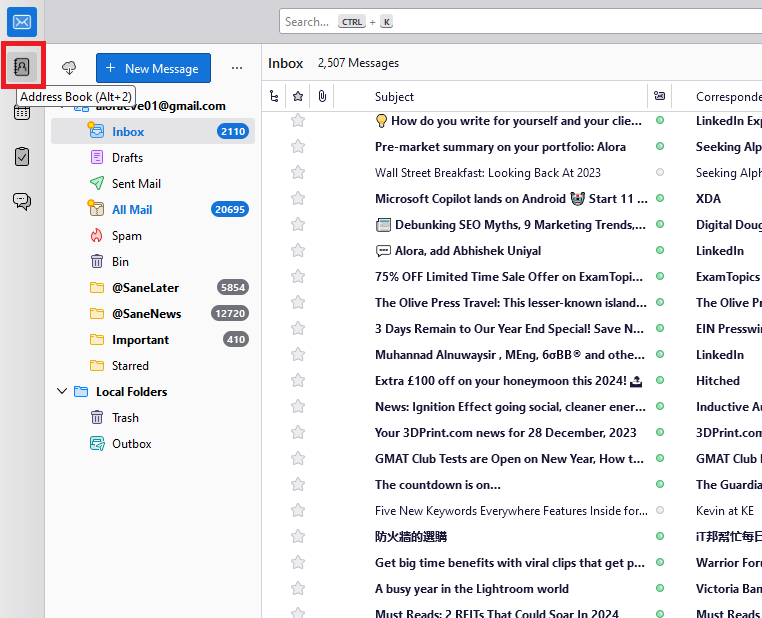Click into the Search field

point(520,22)
